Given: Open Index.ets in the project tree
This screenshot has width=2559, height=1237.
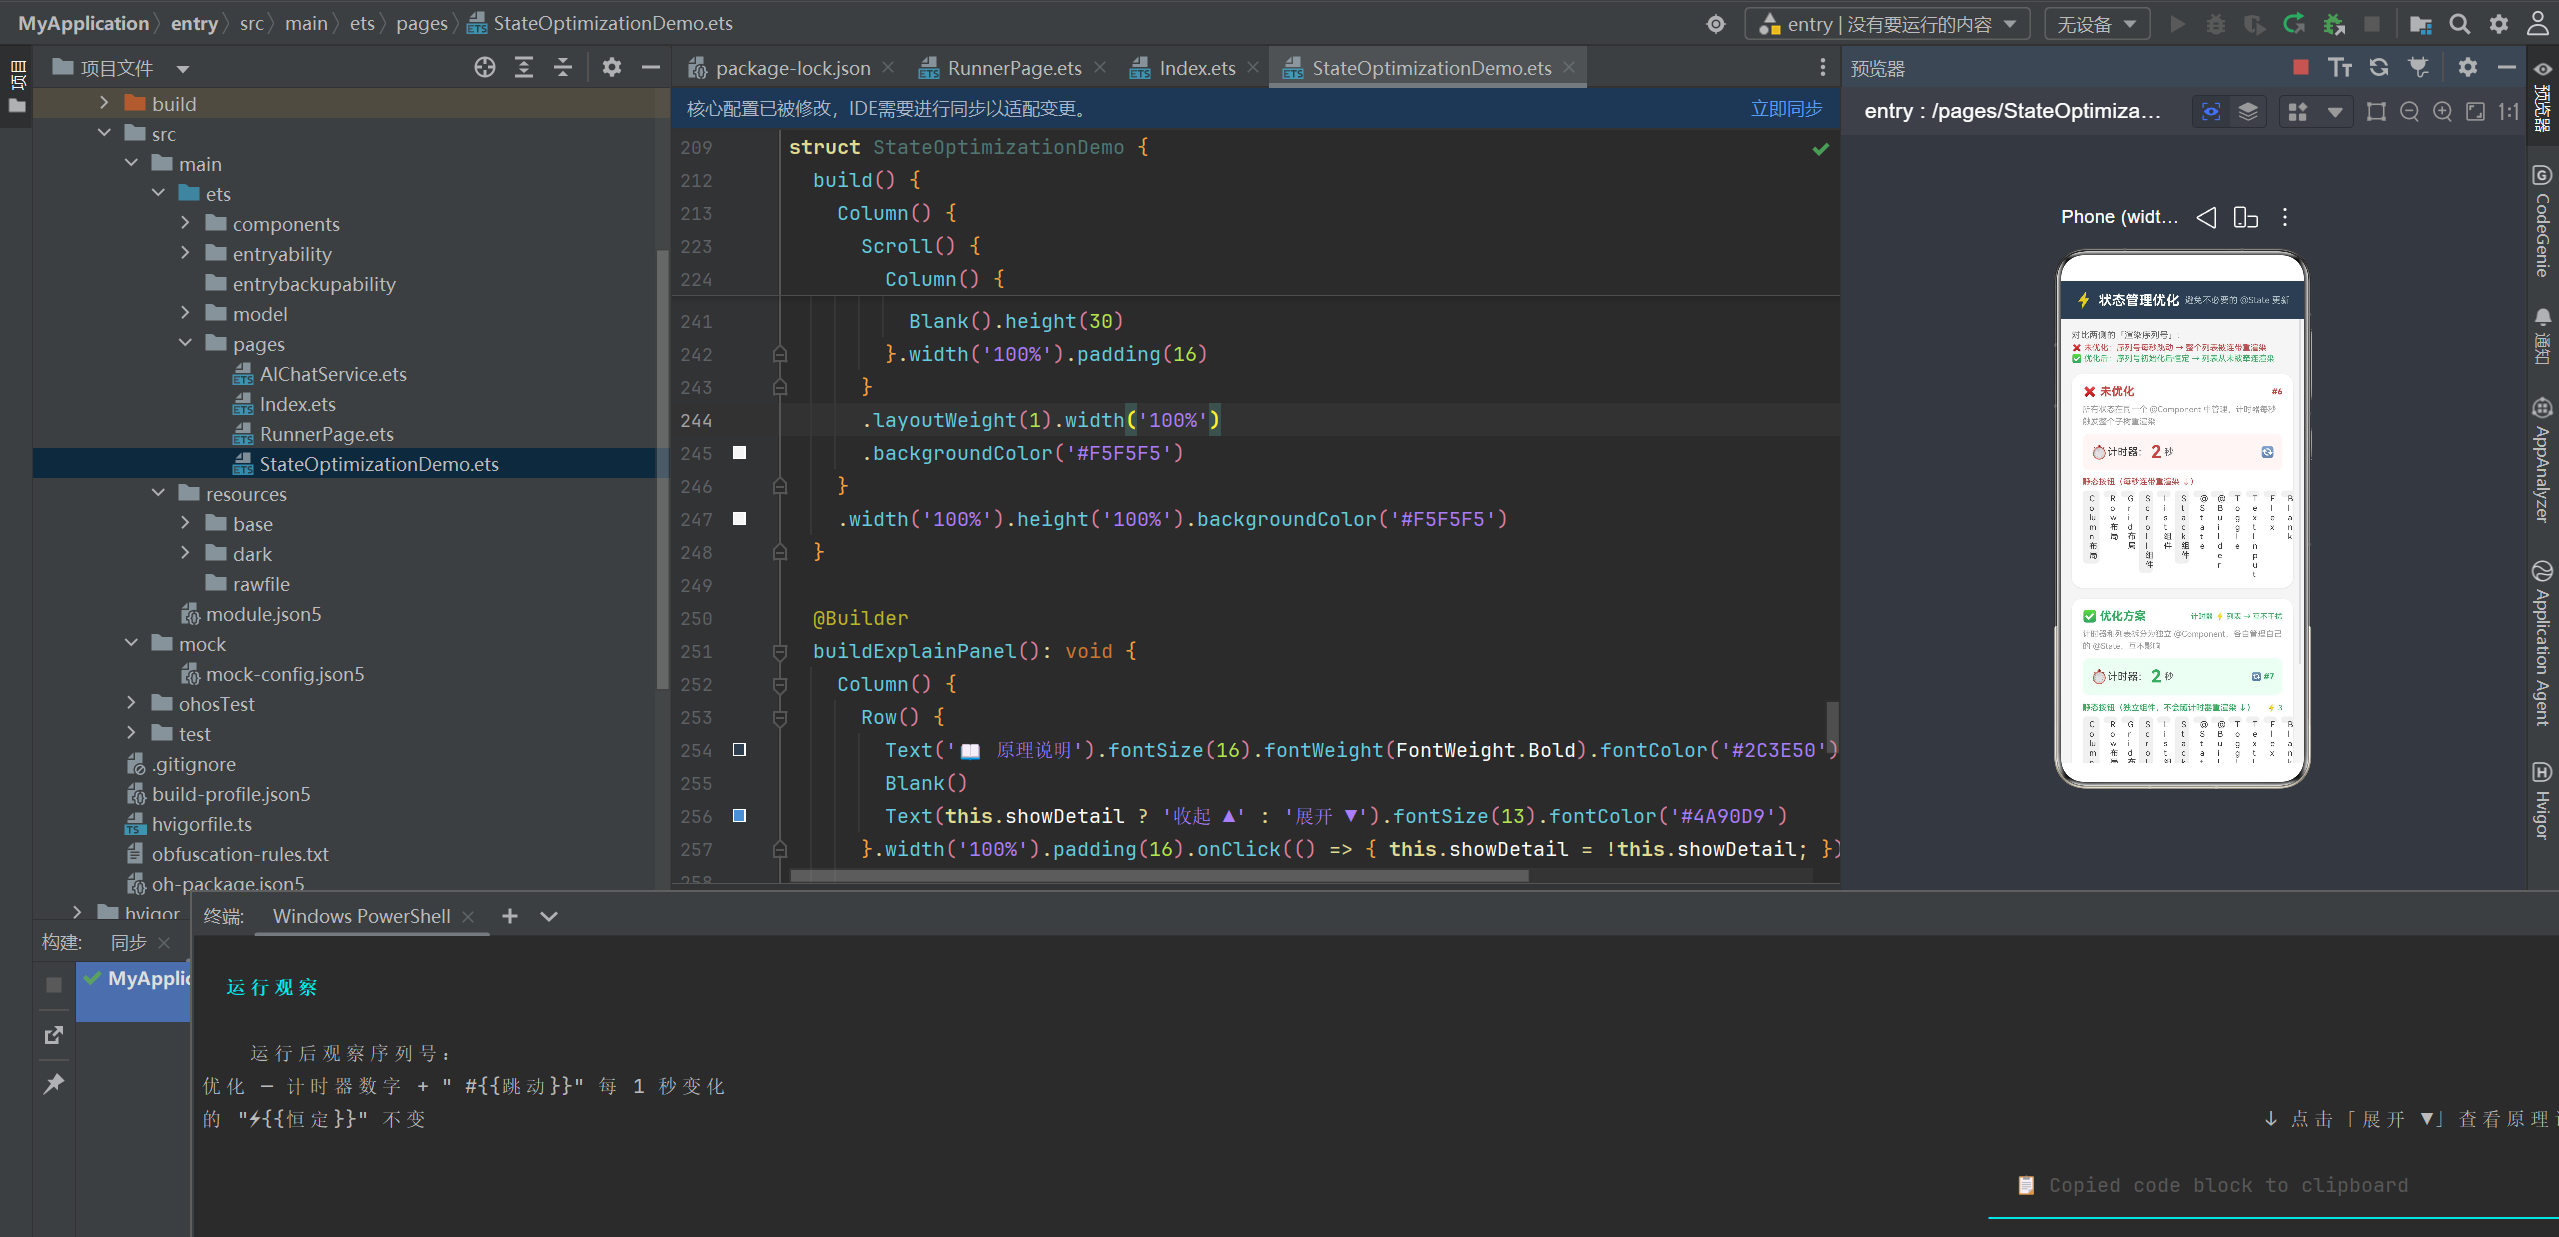Looking at the screenshot, I should [297, 404].
